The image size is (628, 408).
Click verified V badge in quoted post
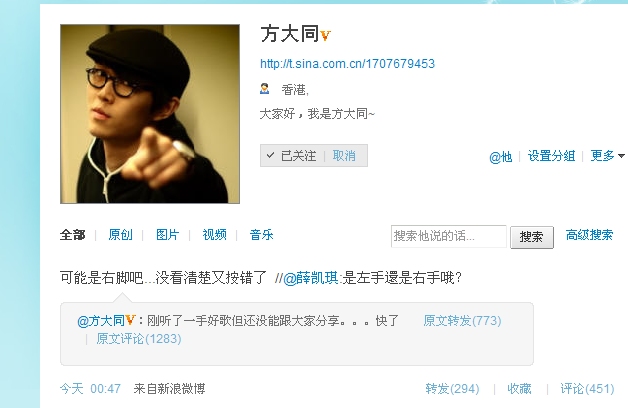(131, 320)
